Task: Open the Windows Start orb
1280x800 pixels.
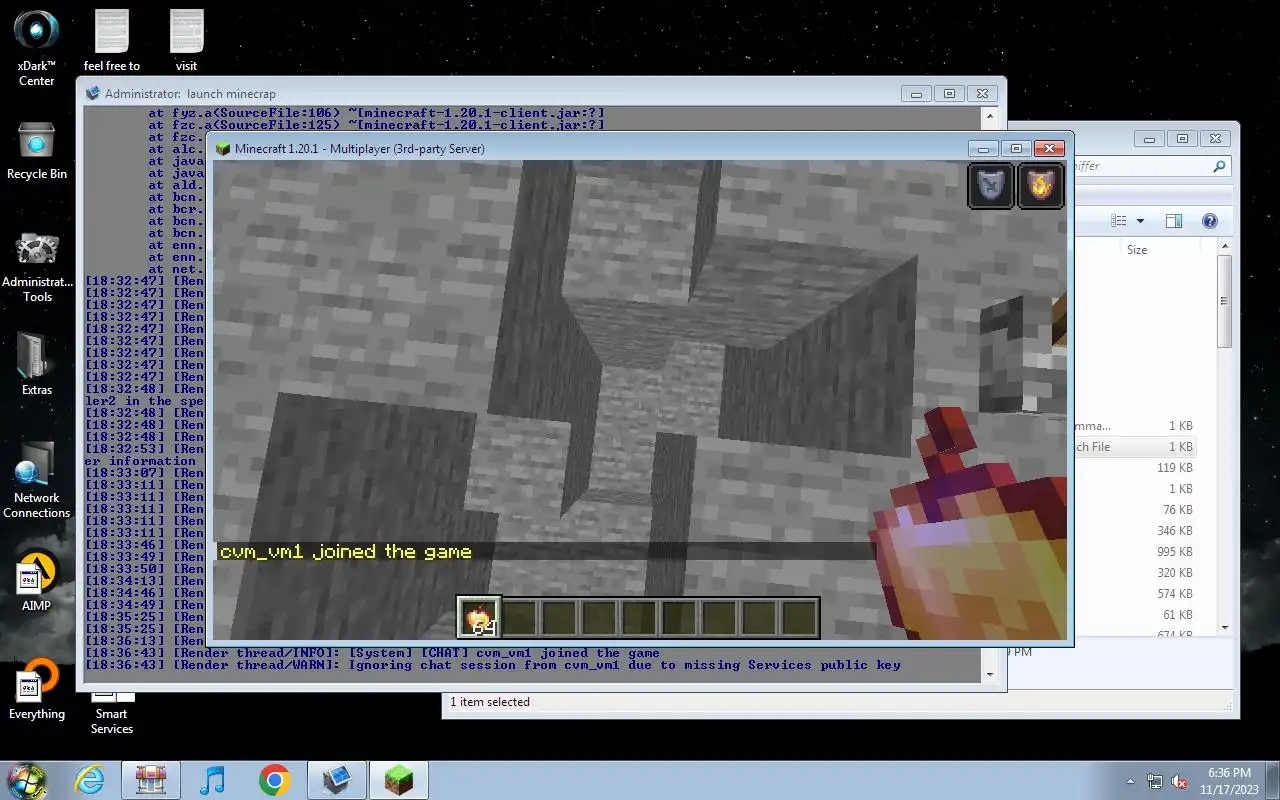Action: tap(27, 779)
